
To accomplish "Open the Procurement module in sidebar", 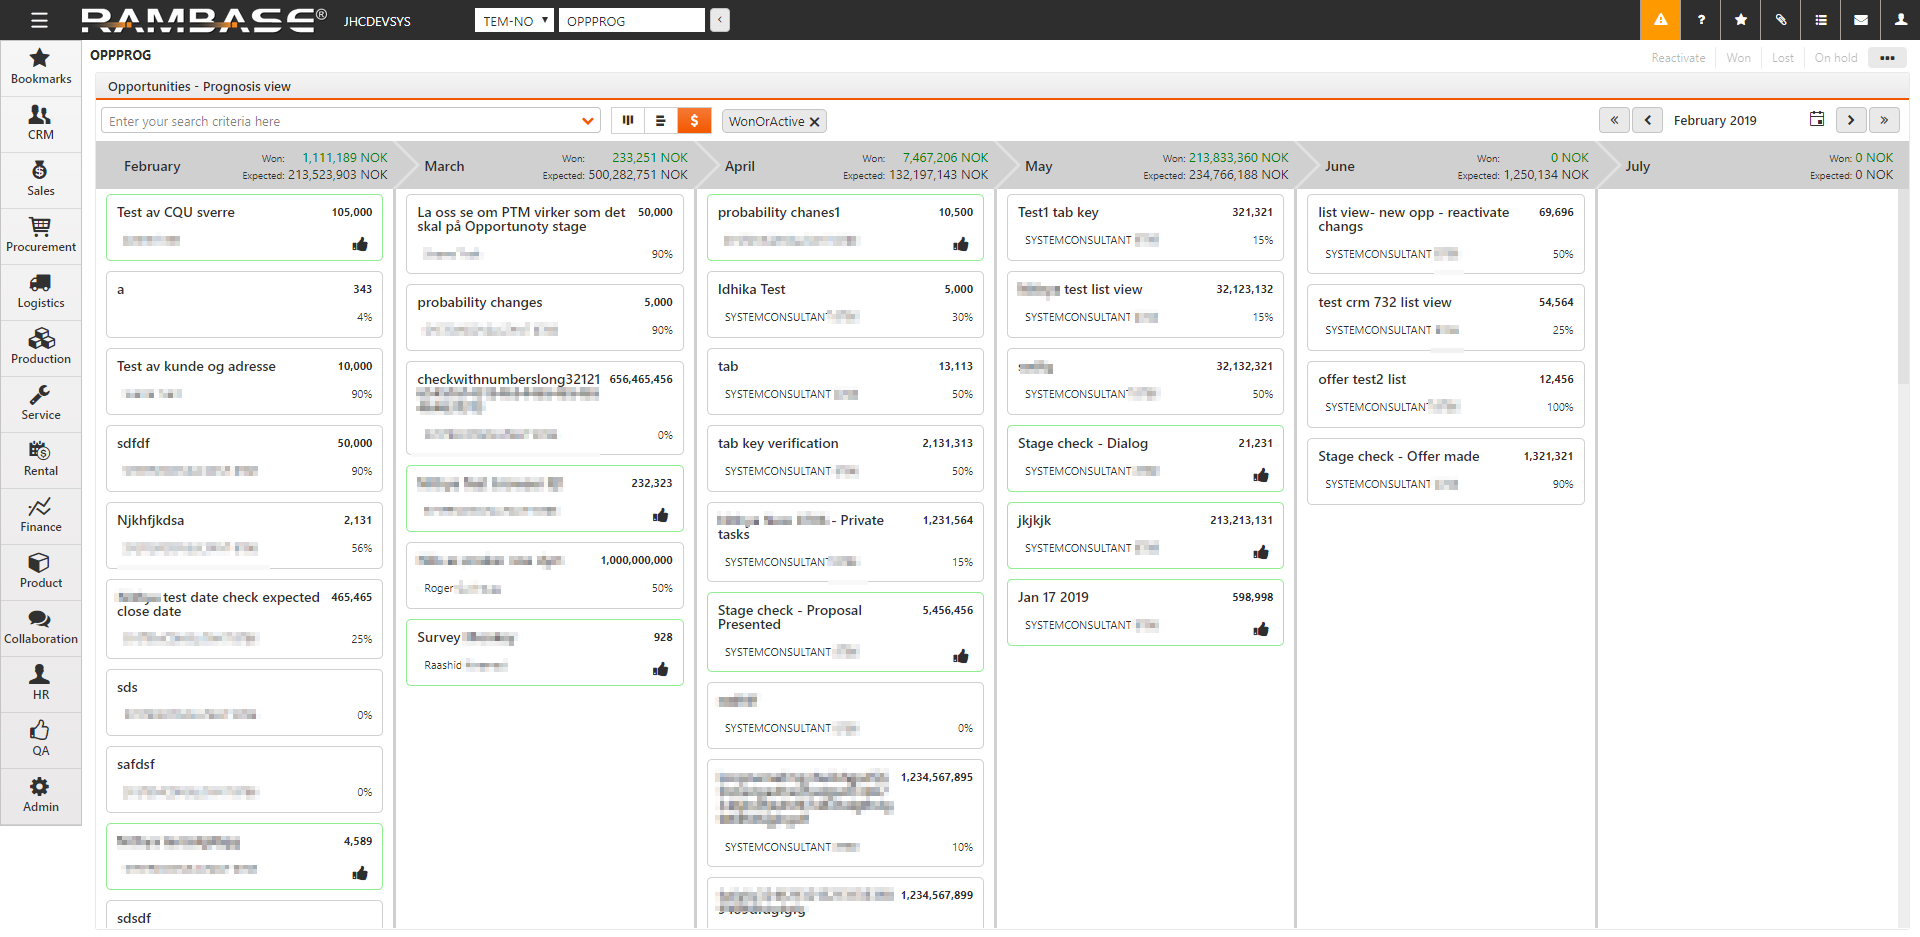I will pyautogui.click(x=40, y=235).
